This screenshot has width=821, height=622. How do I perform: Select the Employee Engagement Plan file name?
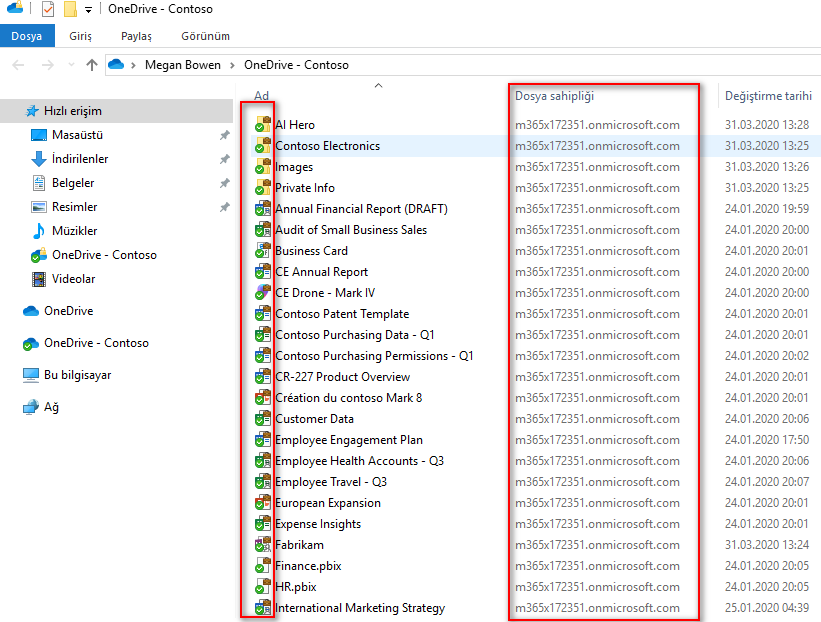click(349, 440)
